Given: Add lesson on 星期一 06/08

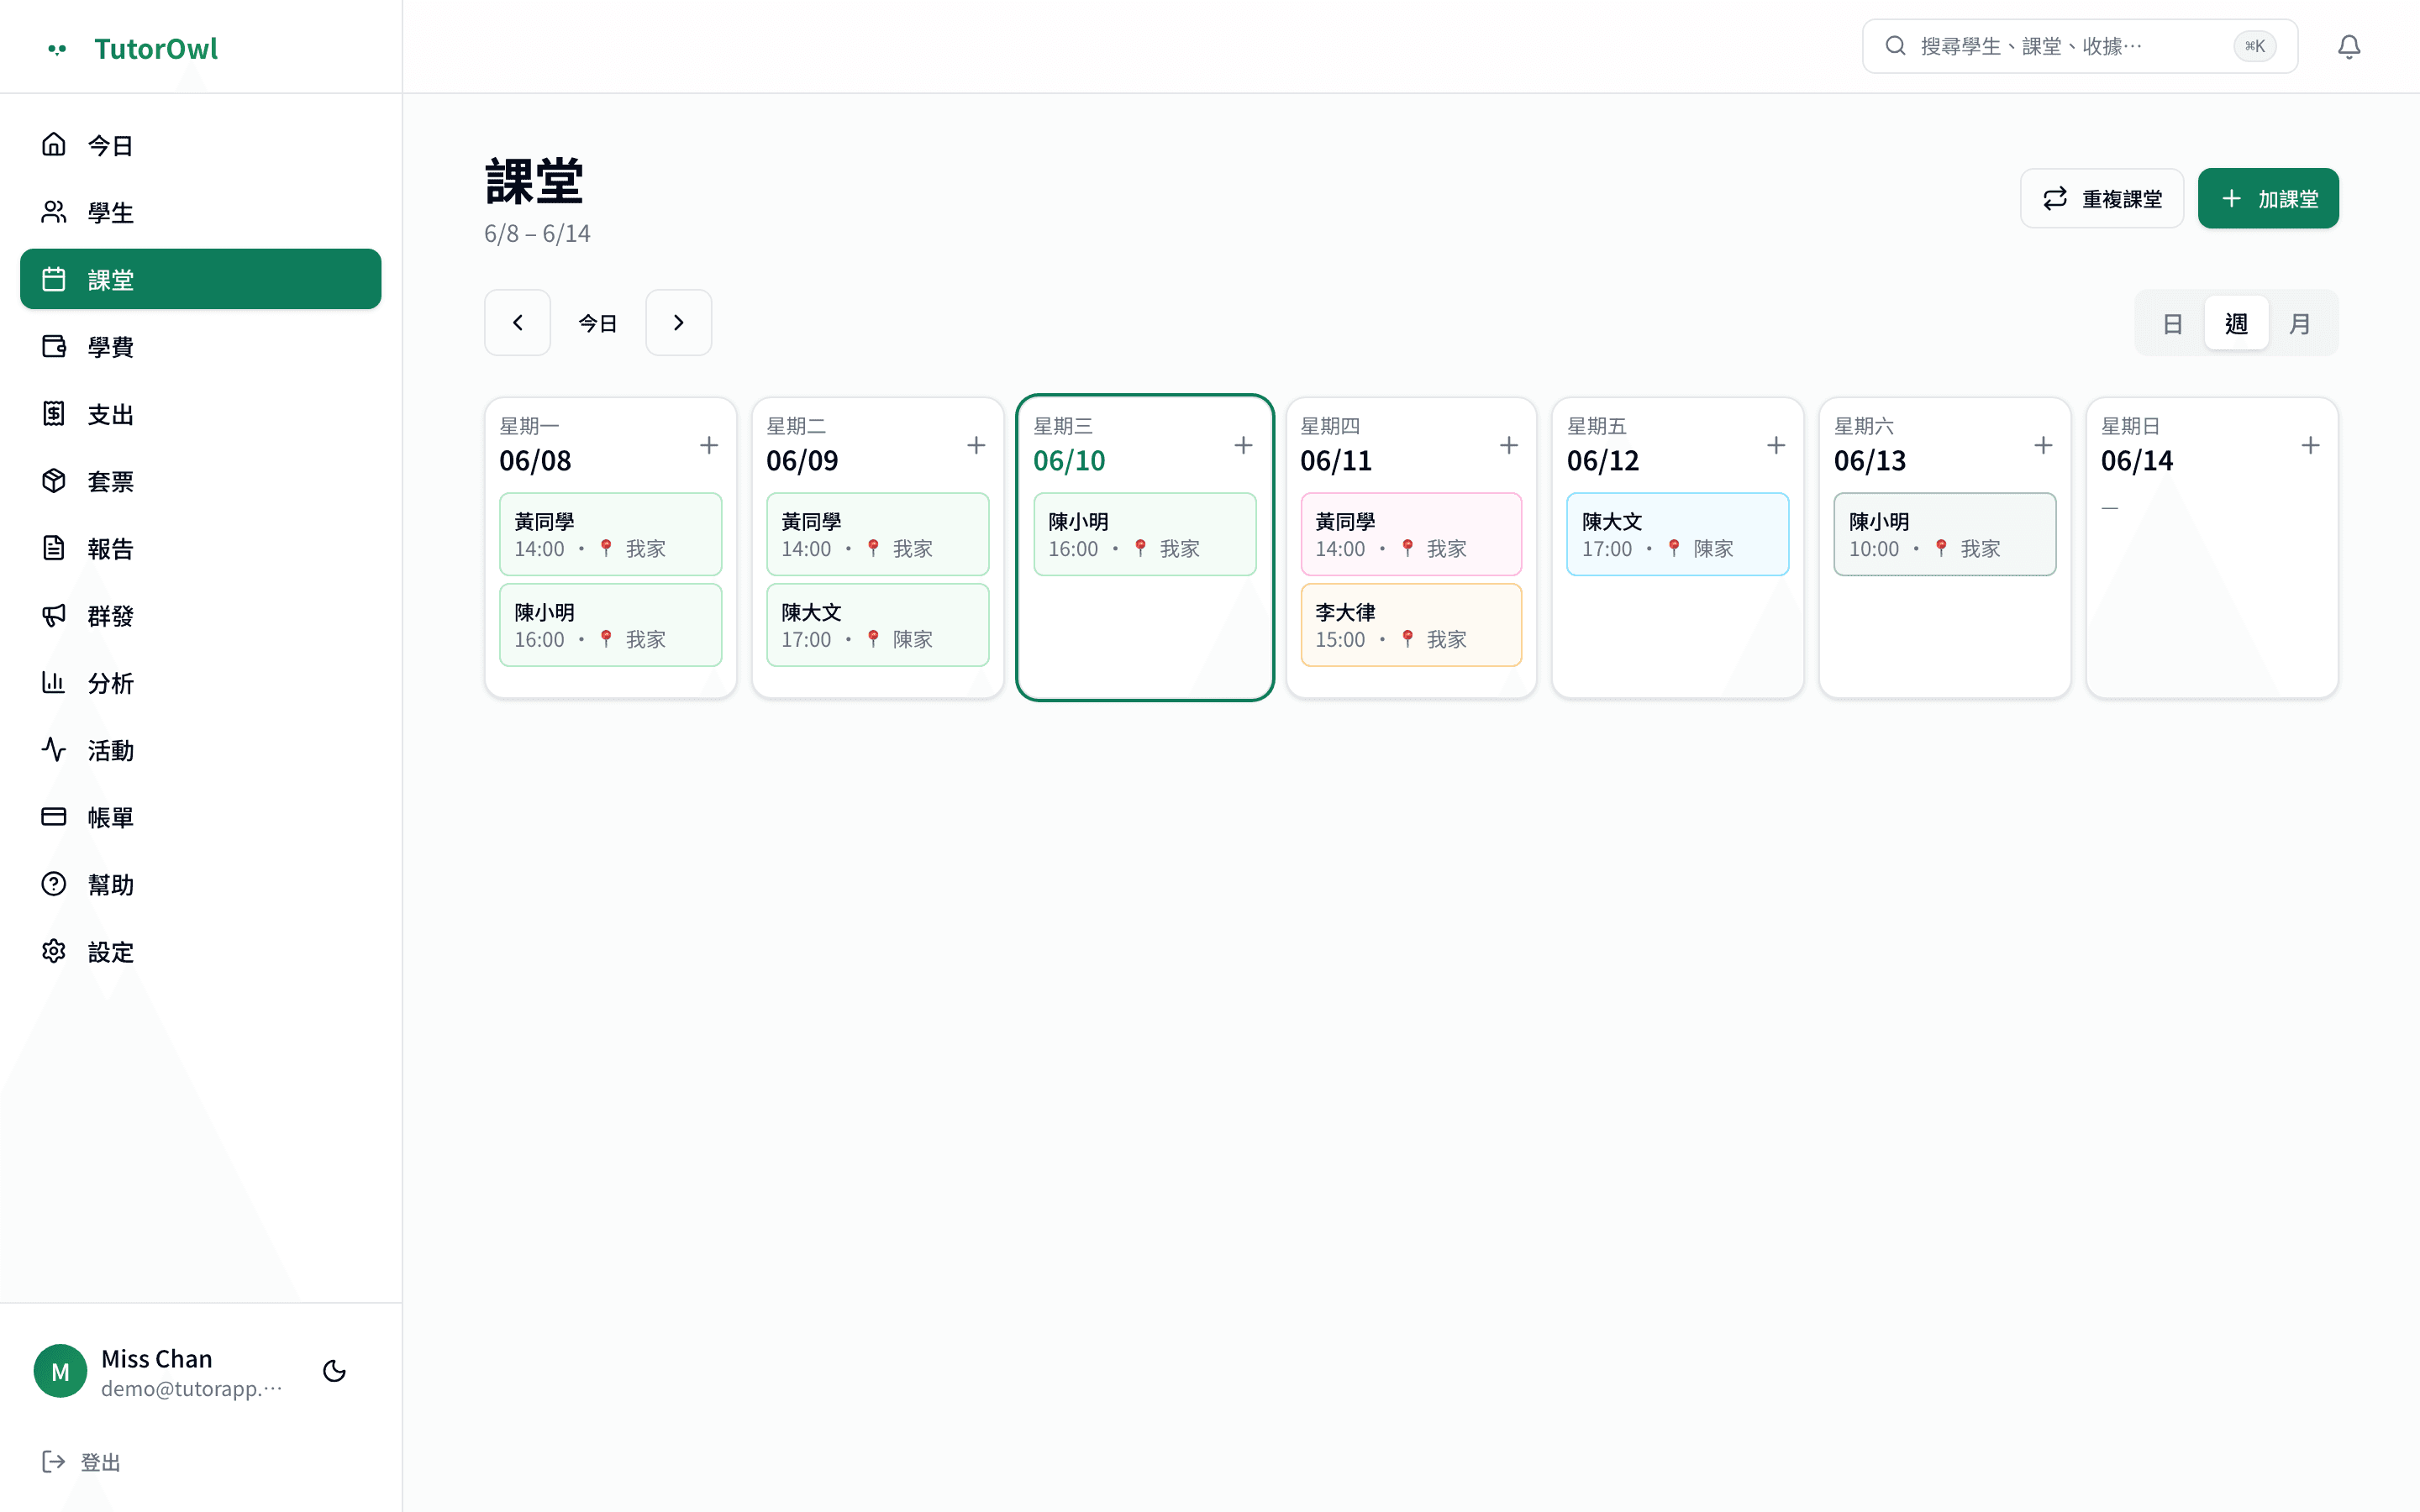Looking at the screenshot, I should click(x=709, y=445).
